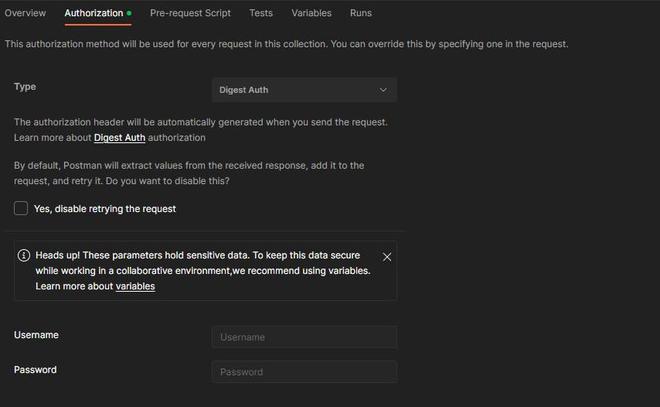Open the Digest Auth type dropdown
660x407 pixels.
304,90
